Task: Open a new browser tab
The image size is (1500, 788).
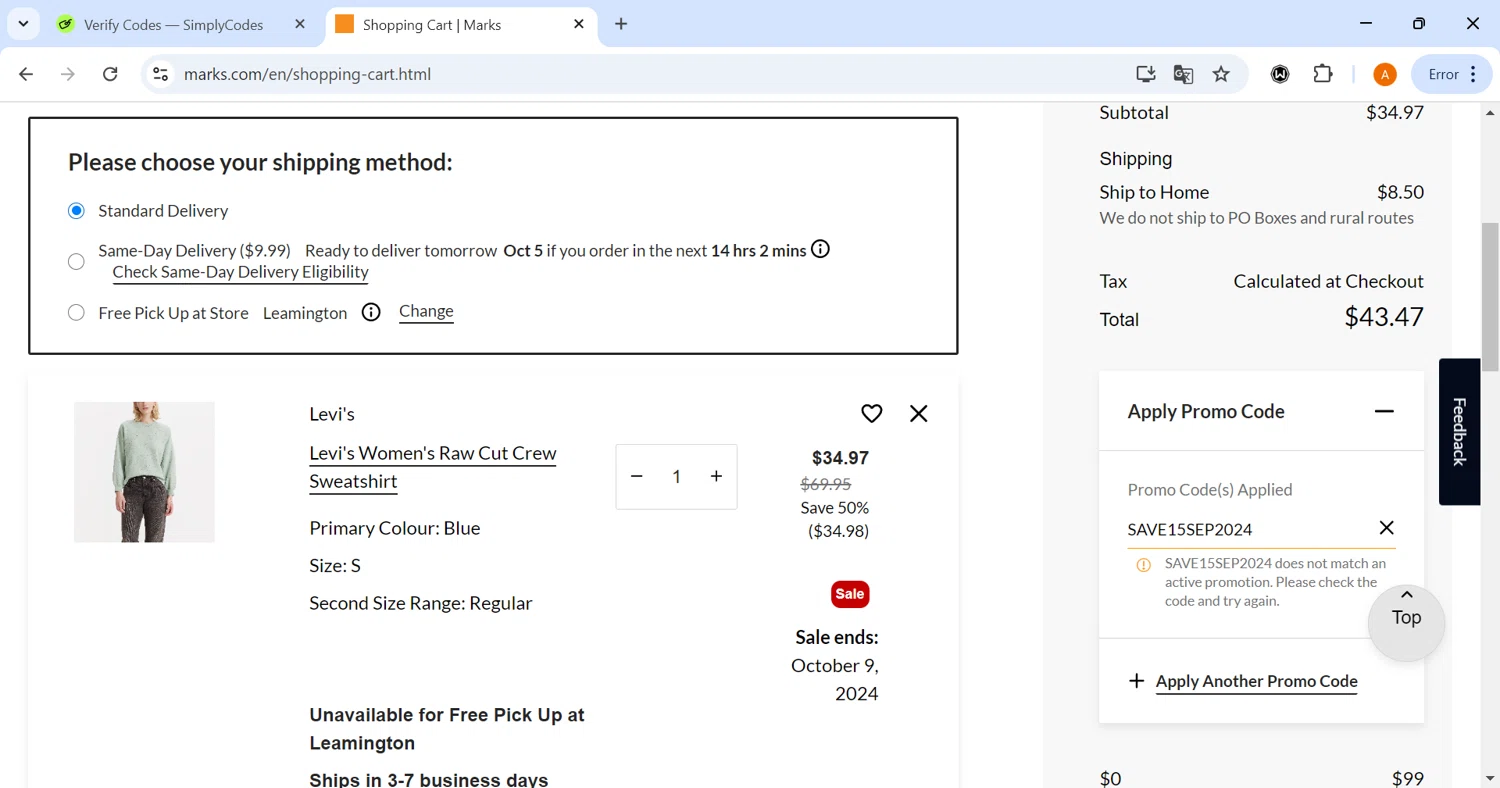Action: [621, 24]
